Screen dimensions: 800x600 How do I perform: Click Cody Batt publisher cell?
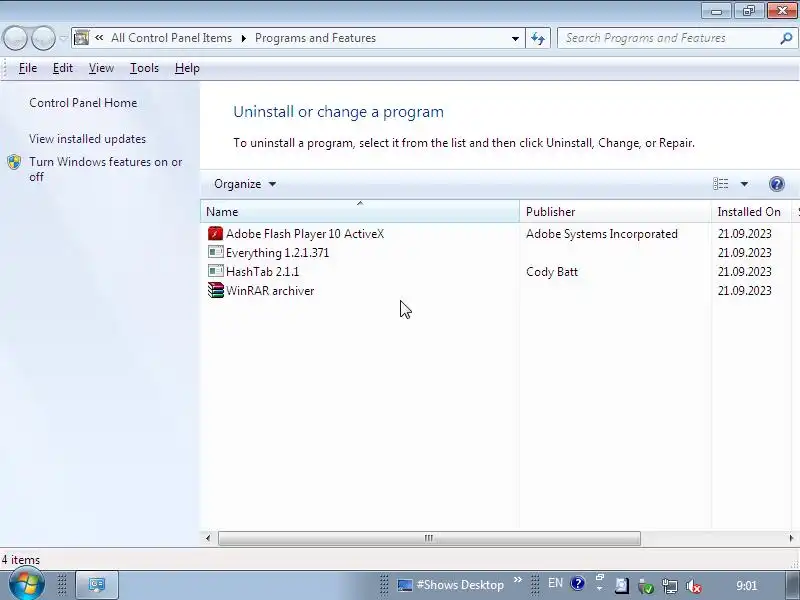click(552, 271)
